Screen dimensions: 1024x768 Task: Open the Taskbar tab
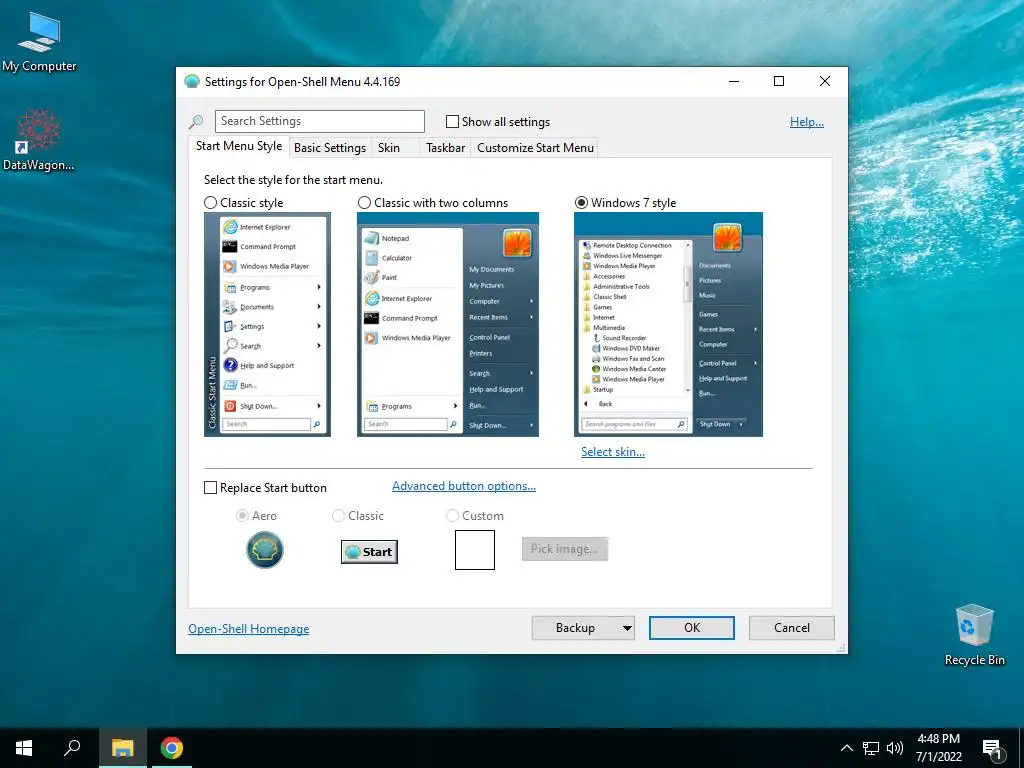click(x=445, y=148)
